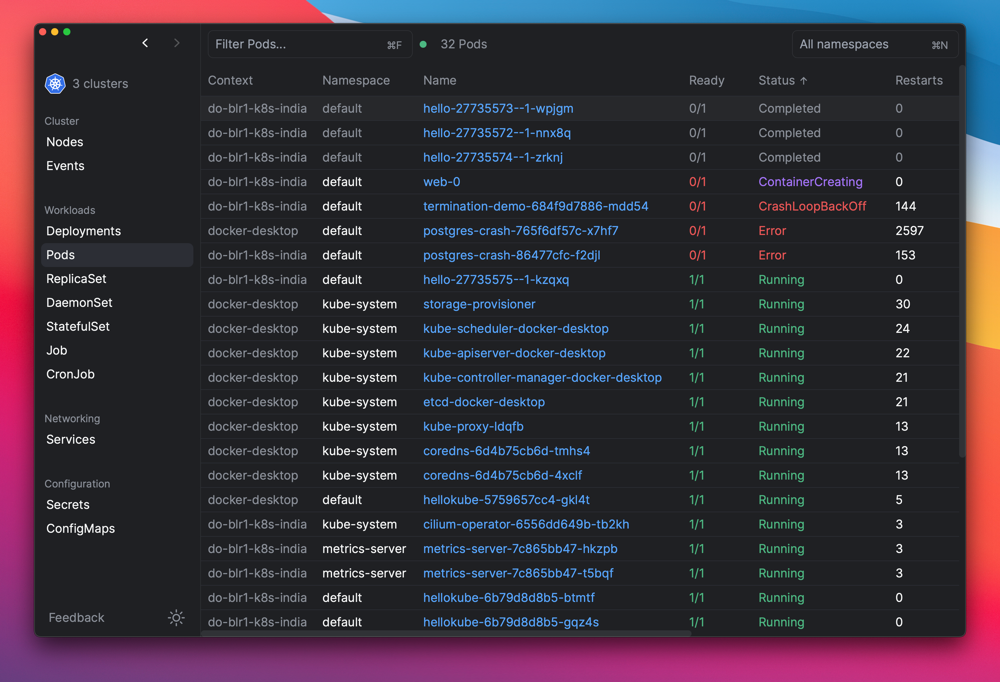
Task: Click the Status column sort arrow
Action: (804, 81)
